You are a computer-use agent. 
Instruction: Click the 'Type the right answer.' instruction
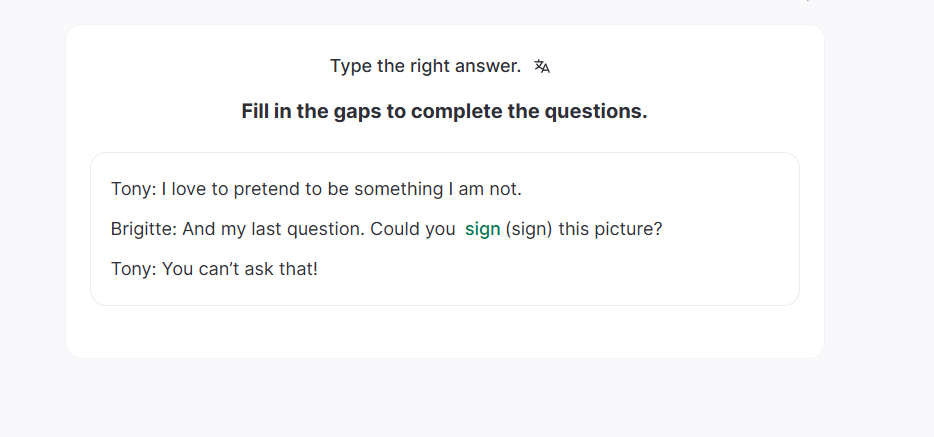point(425,66)
